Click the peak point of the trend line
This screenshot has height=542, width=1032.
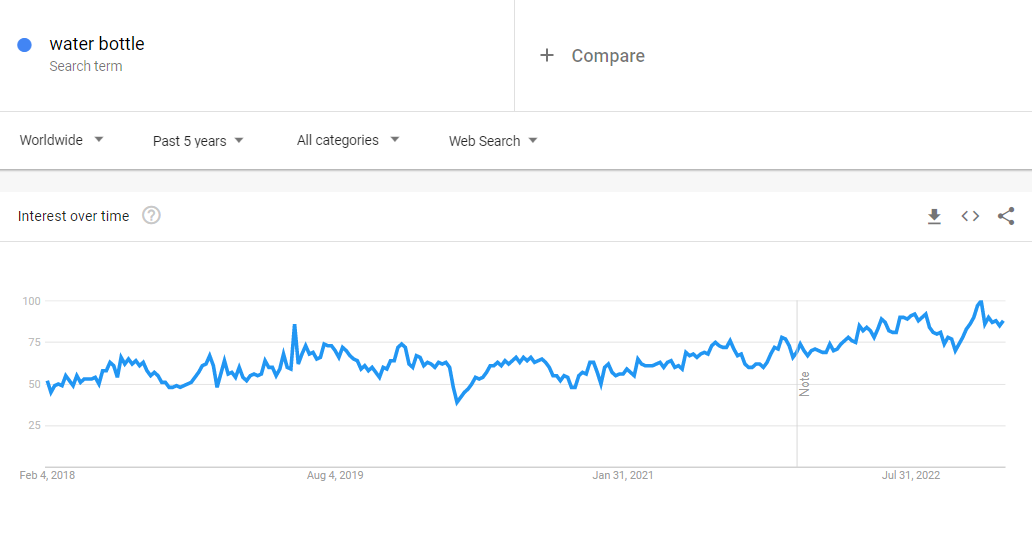click(981, 301)
